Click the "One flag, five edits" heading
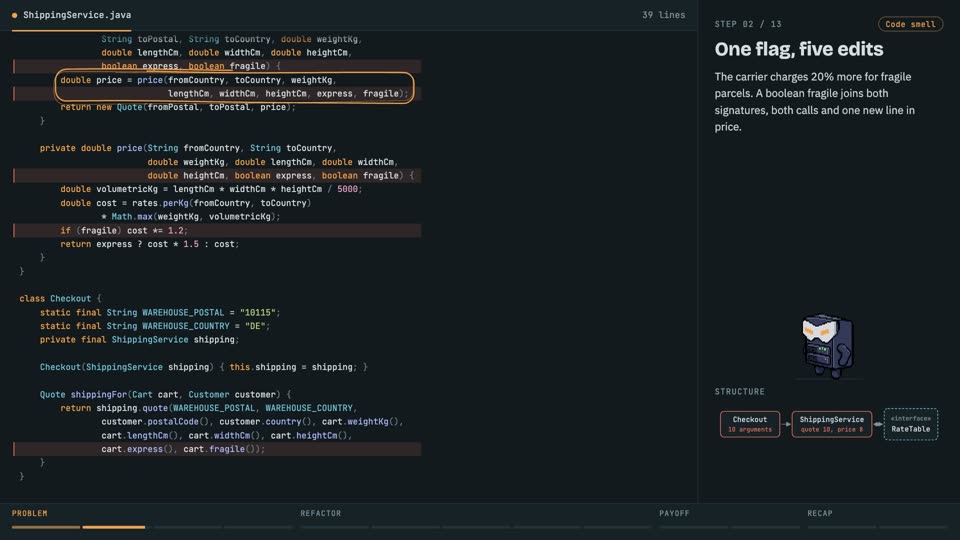 pyautogui.click(x=798, y=49)
